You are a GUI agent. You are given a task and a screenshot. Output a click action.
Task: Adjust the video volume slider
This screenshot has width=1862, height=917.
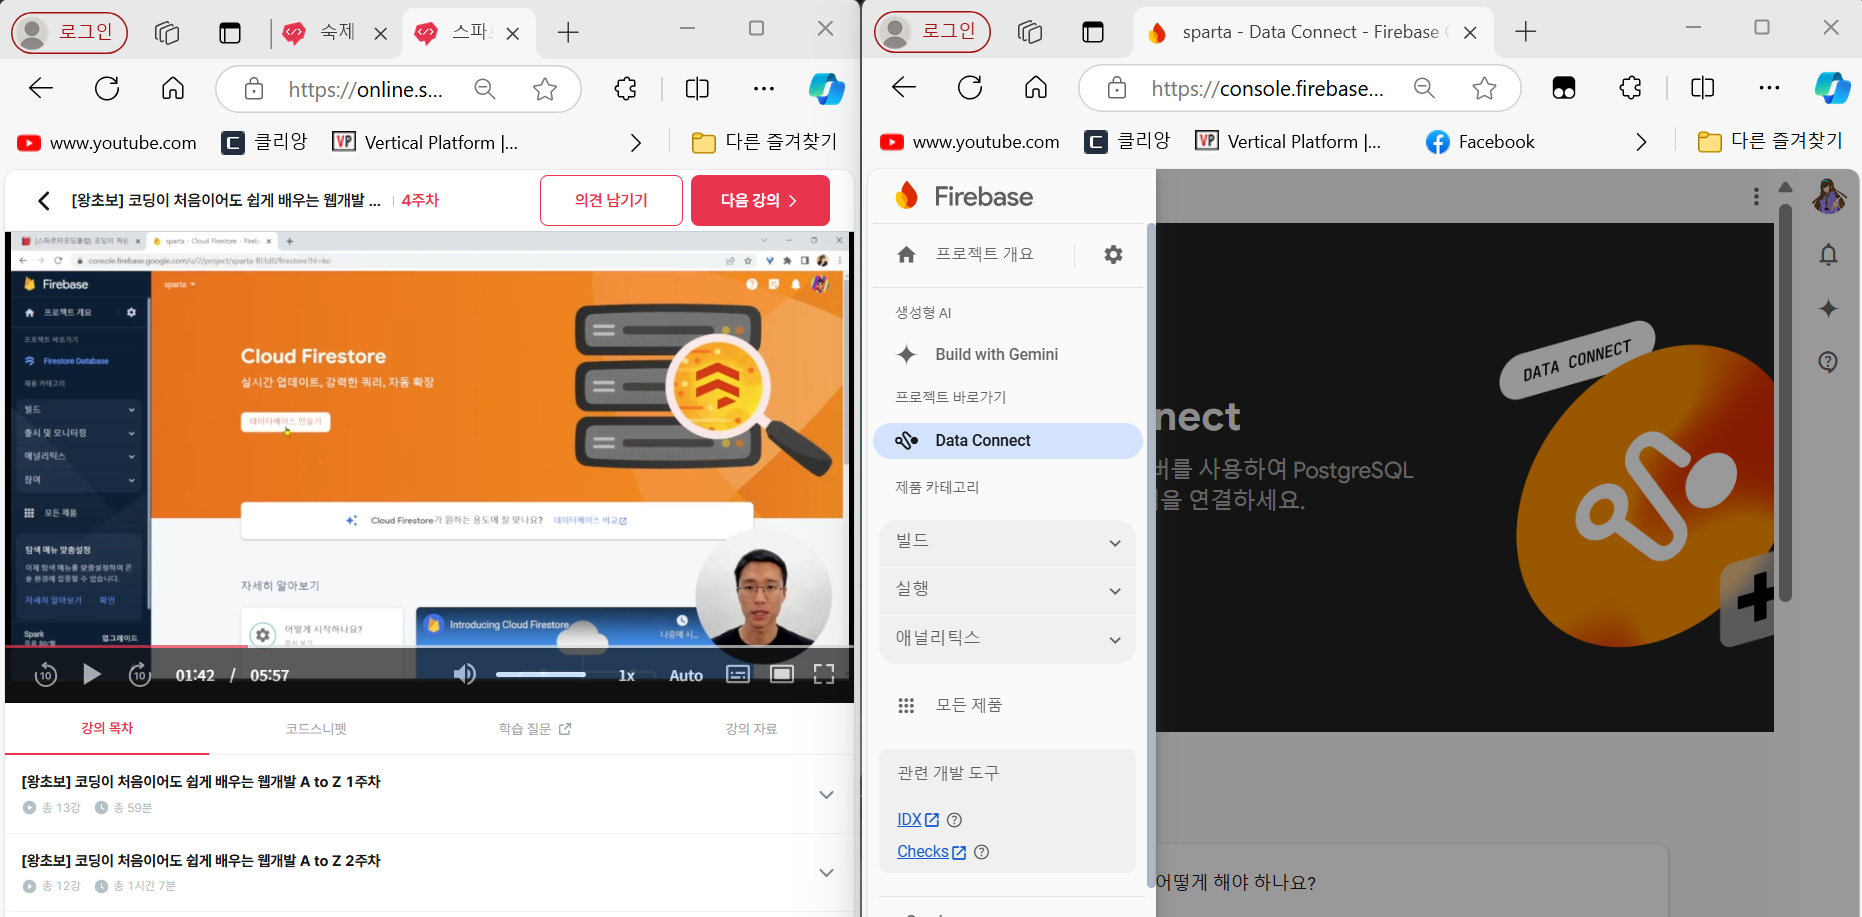click(541, 674)
